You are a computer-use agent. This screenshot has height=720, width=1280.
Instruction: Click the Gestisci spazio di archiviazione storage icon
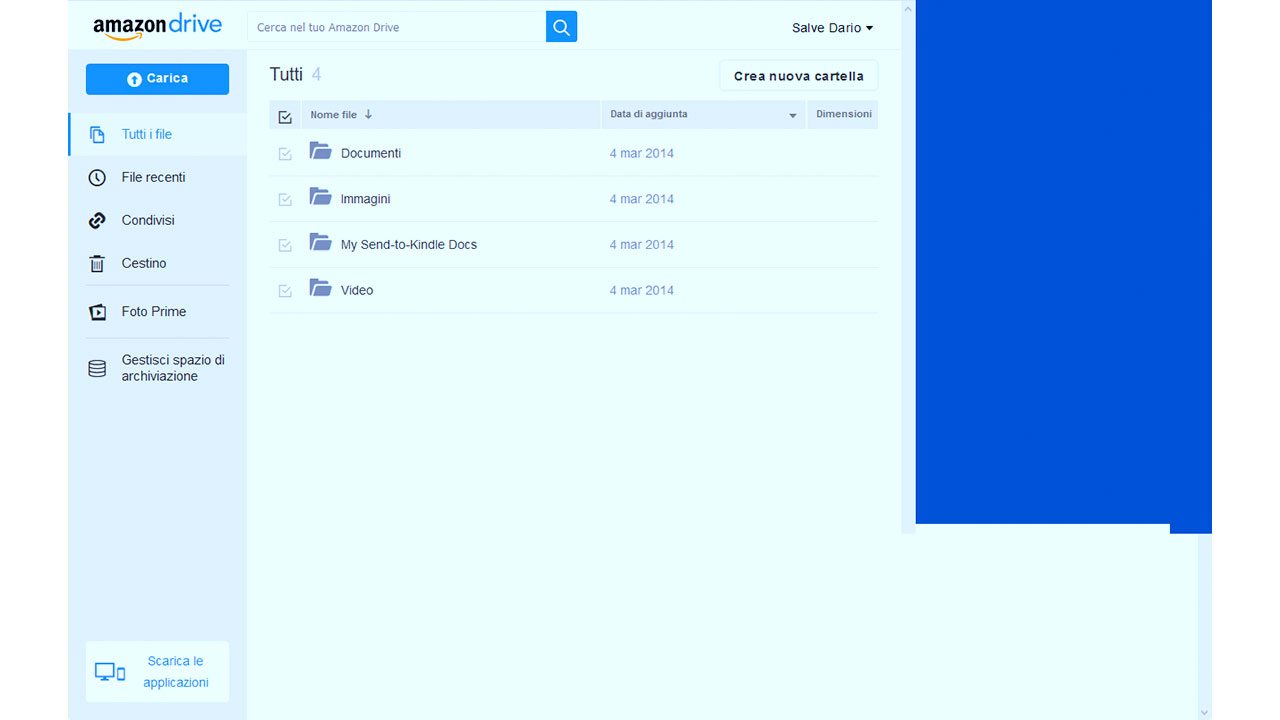(x=96, y=368)
